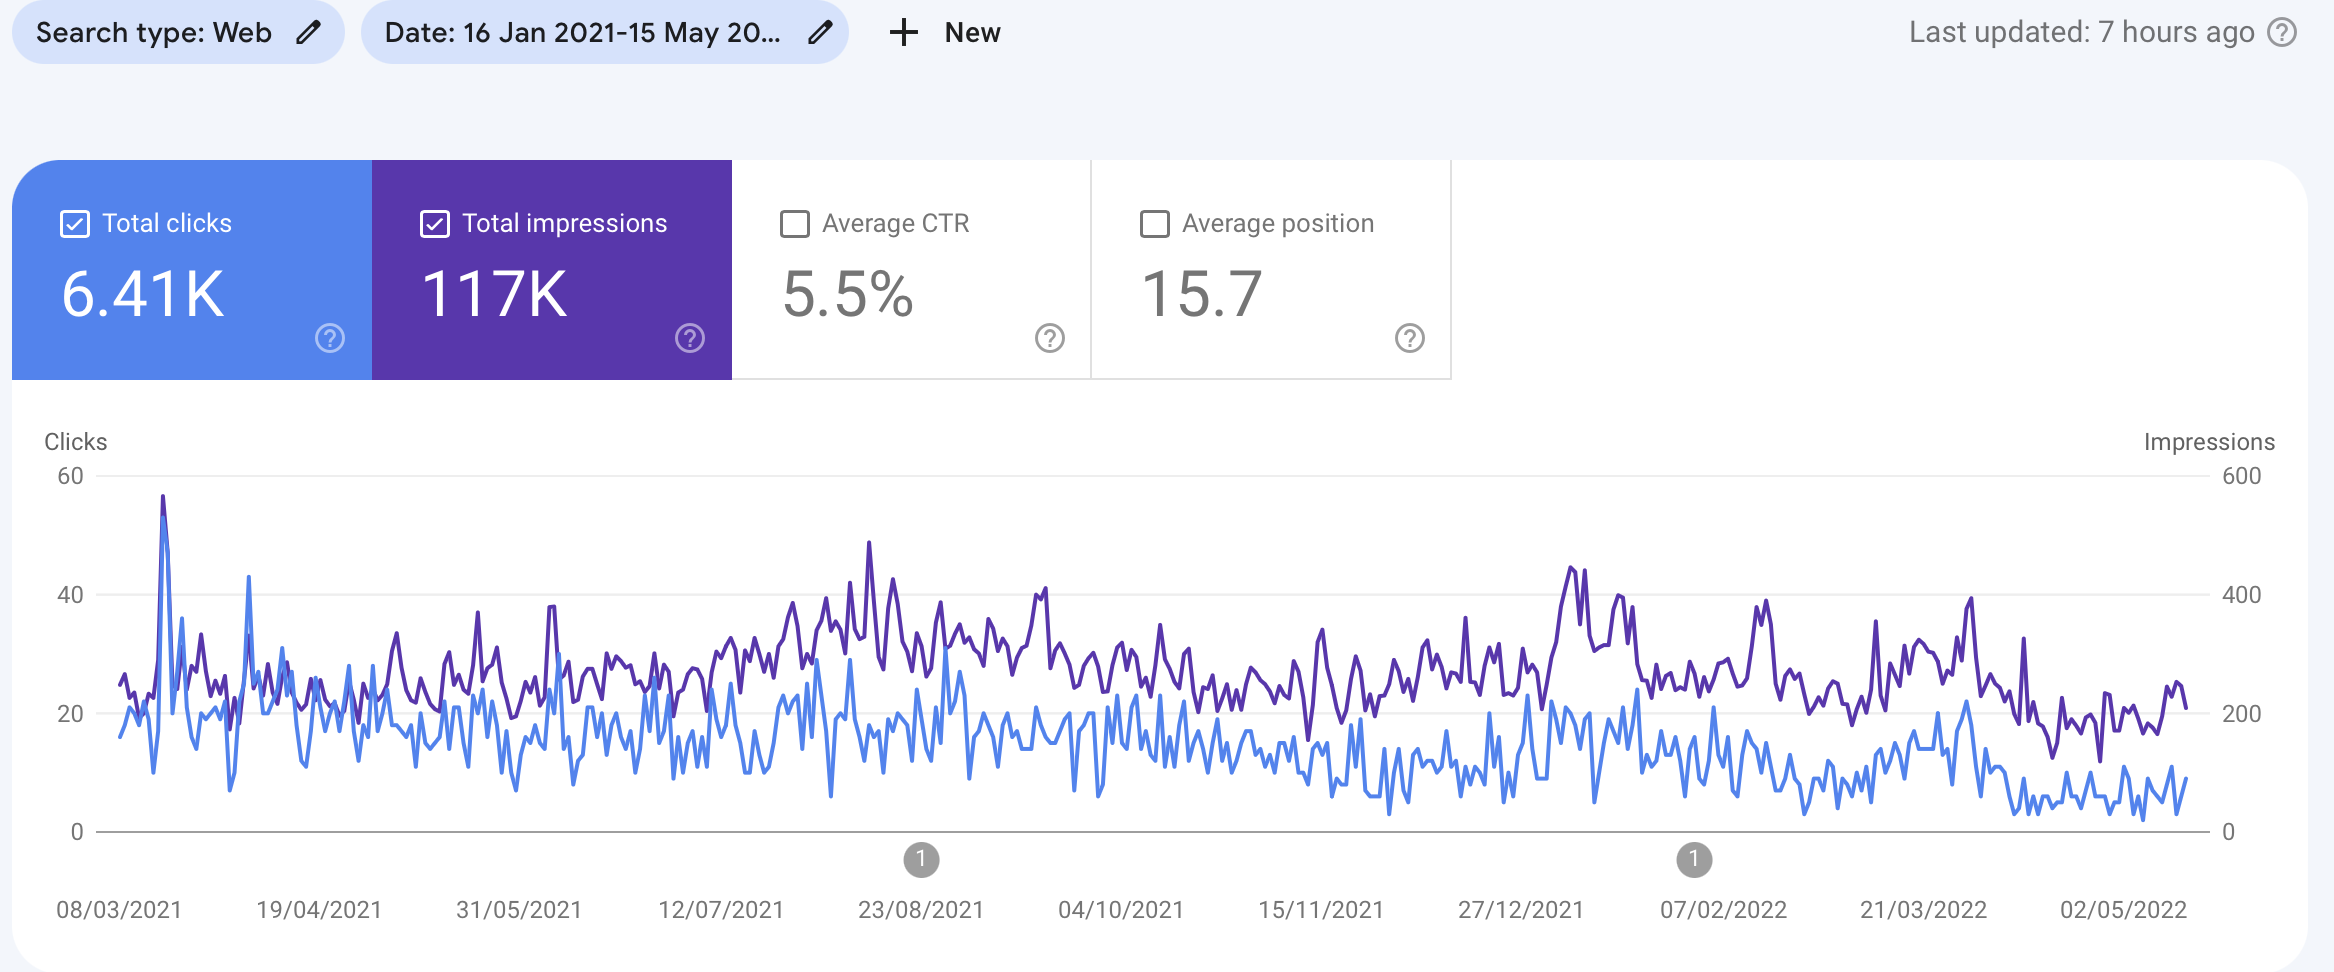Open help icon in Total impressions card
Image resolution: width=2334 pixels, height=972 pixels.
[690, 338]
